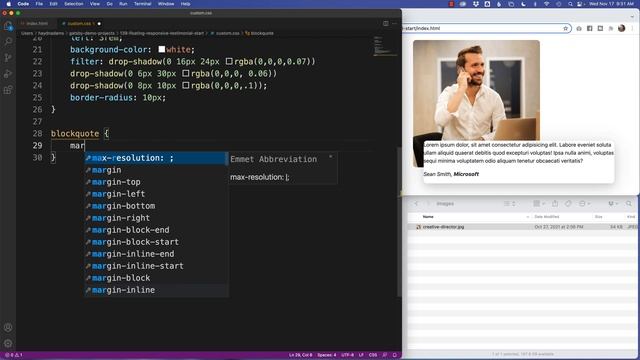The width and height of the screenshot is (640, 360).
Task: Open the Accounts icon in the activity bar
Action: [8, 327]
